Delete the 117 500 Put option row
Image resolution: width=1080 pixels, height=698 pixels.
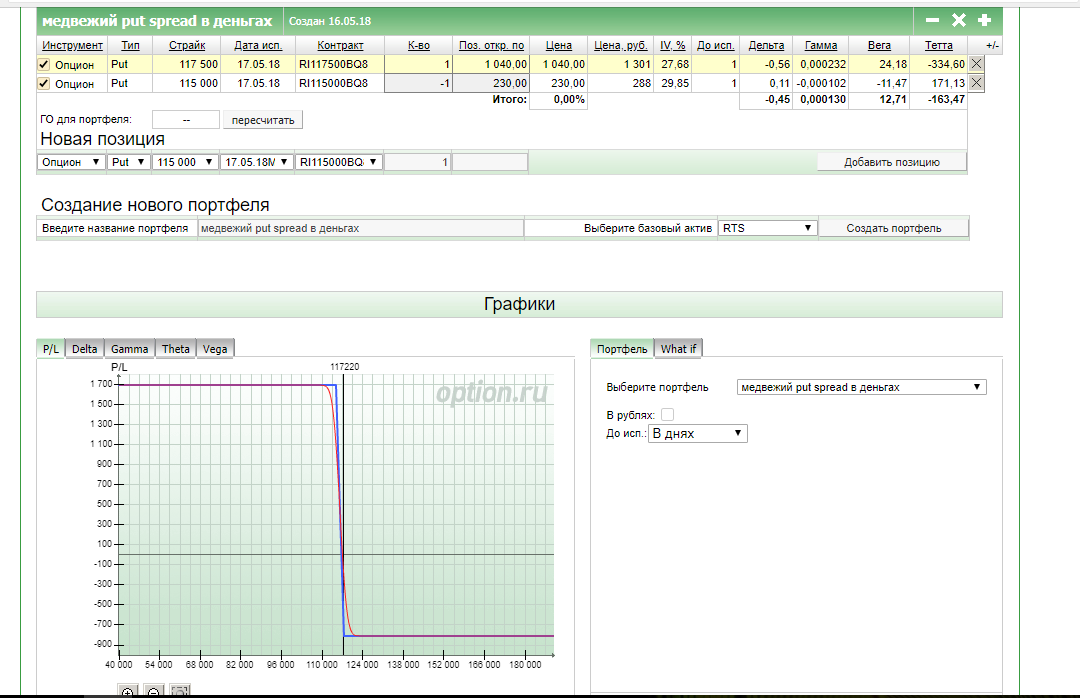[x=977, y=64]
